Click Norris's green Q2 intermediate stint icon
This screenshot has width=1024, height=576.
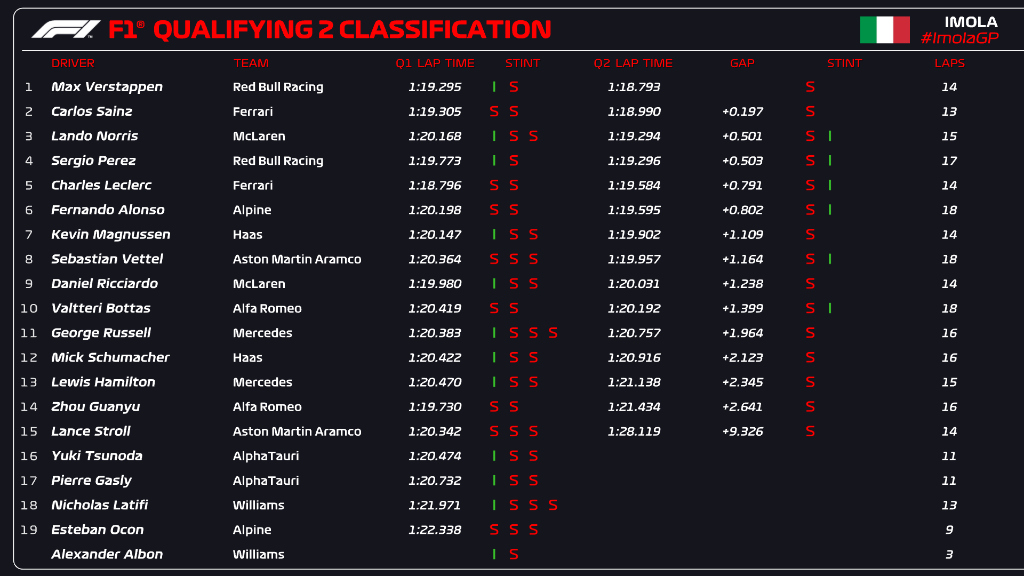(x=830, y=136)
